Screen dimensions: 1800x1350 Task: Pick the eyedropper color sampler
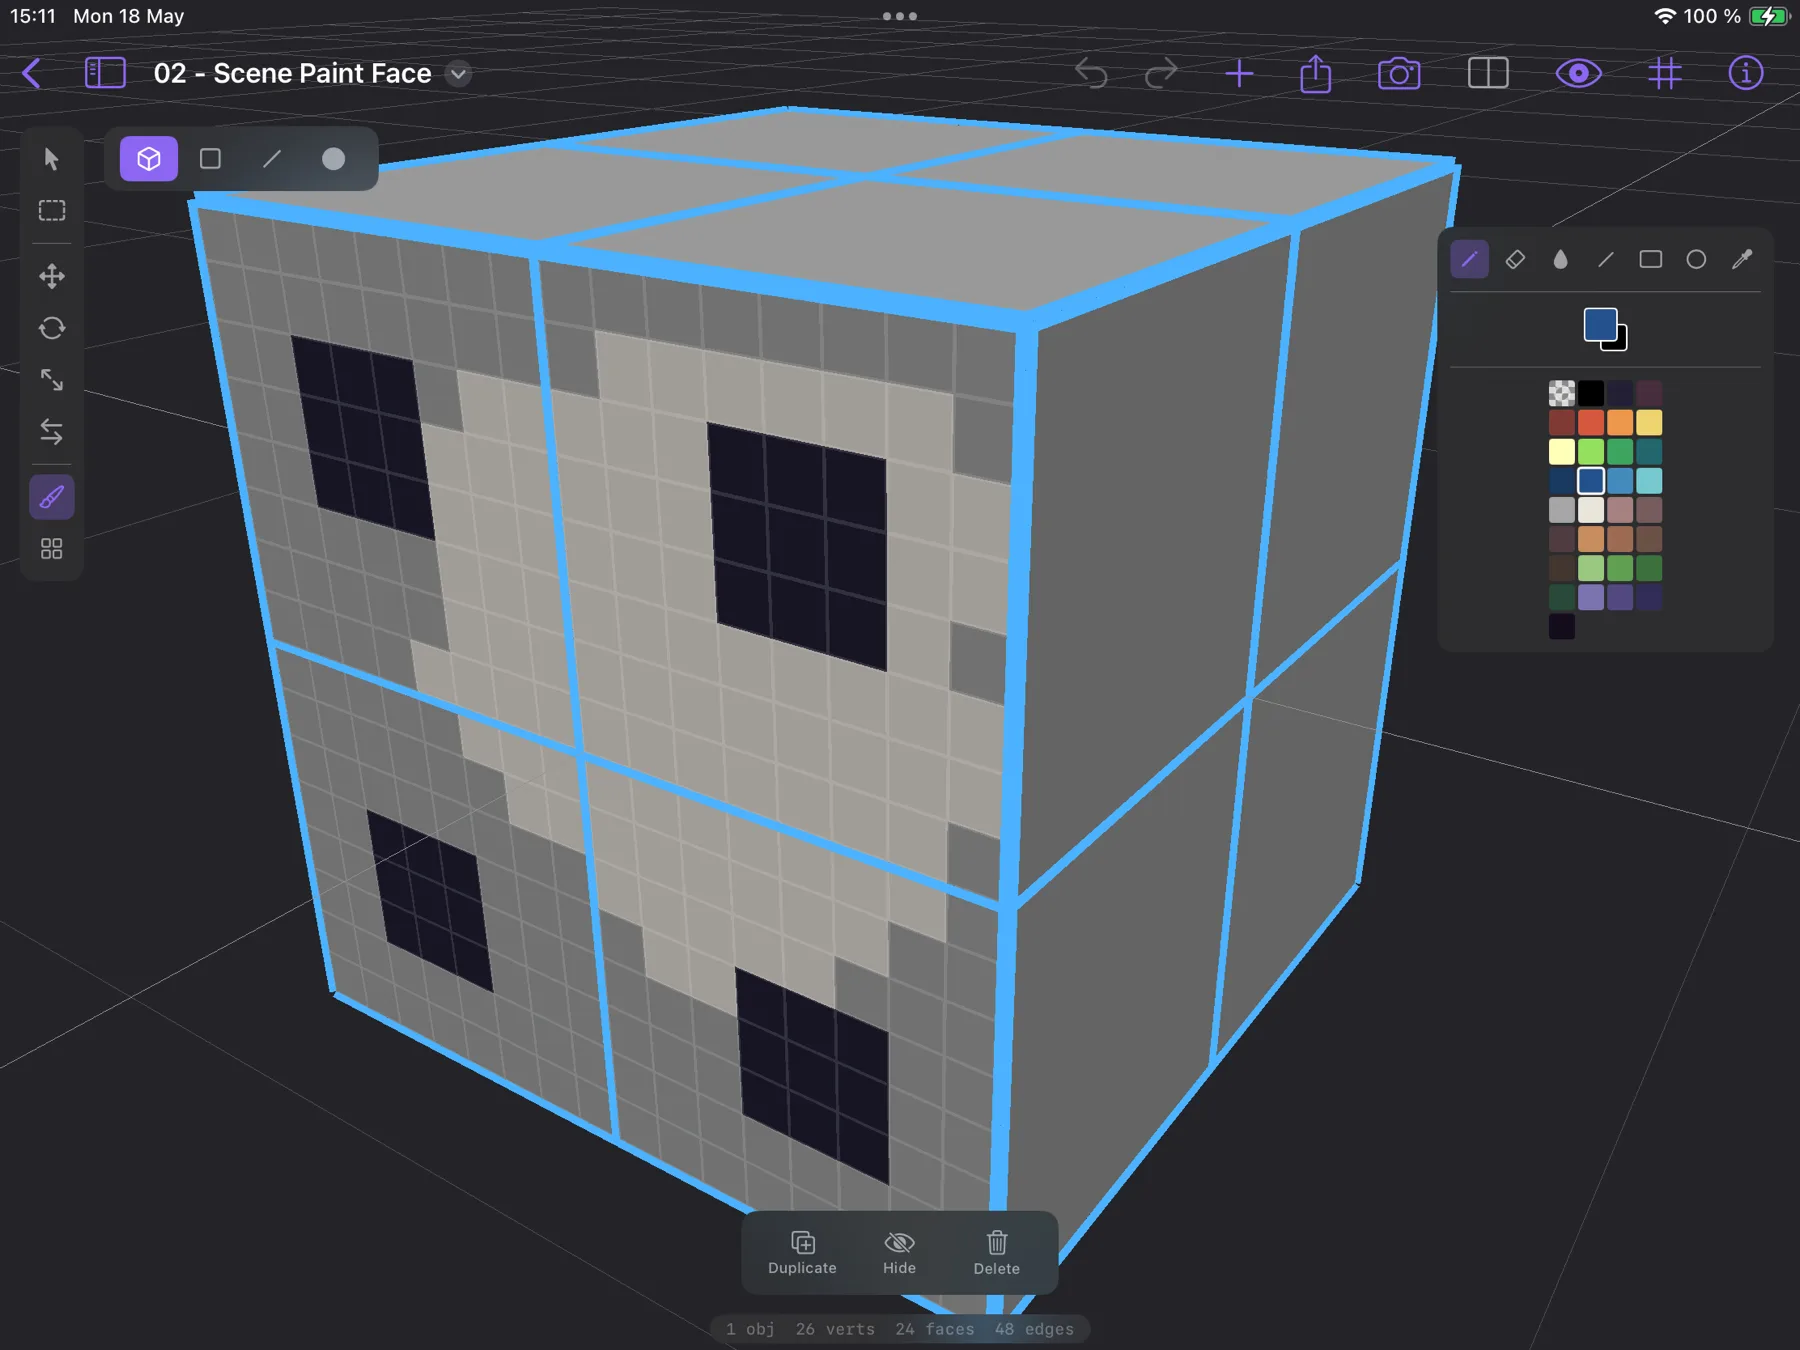(1742, 260)
